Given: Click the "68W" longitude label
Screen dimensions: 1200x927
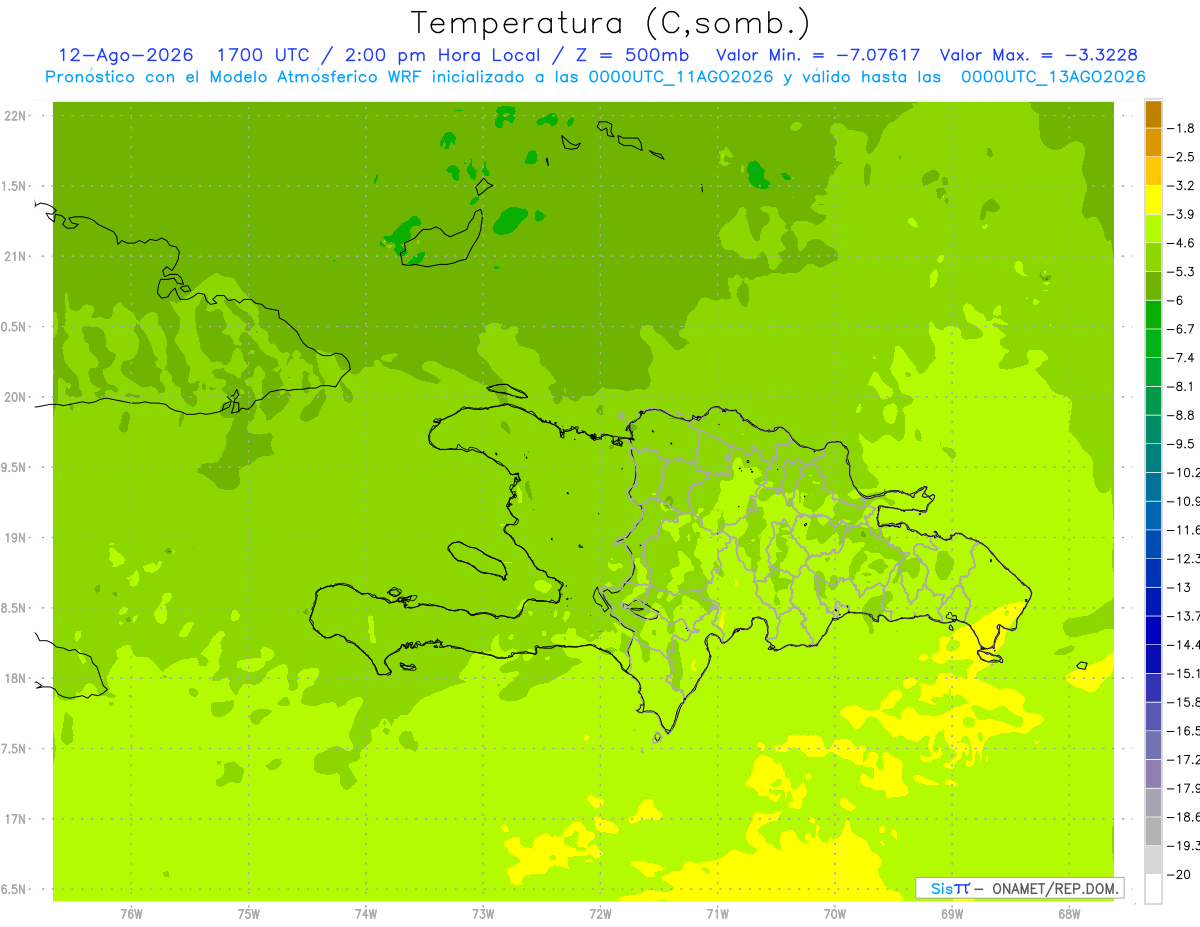Looking at the screenshot, I should click(1069, 914).
